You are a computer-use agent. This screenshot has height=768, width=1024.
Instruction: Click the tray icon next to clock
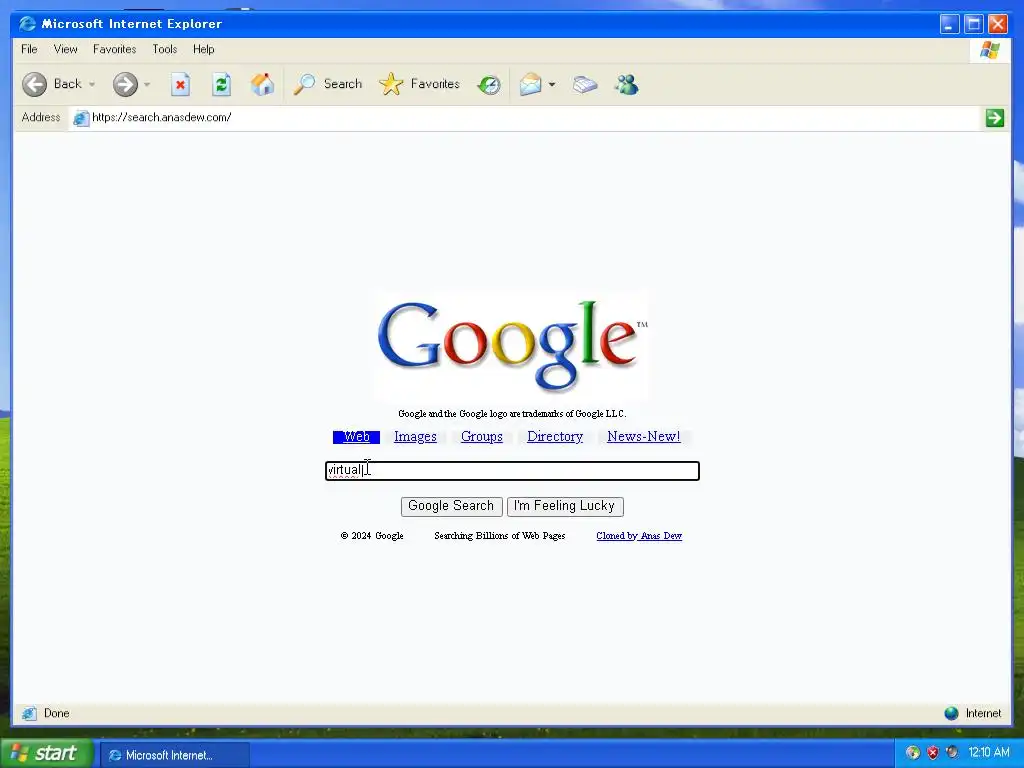pyautogui.click(x=952, y=753)
